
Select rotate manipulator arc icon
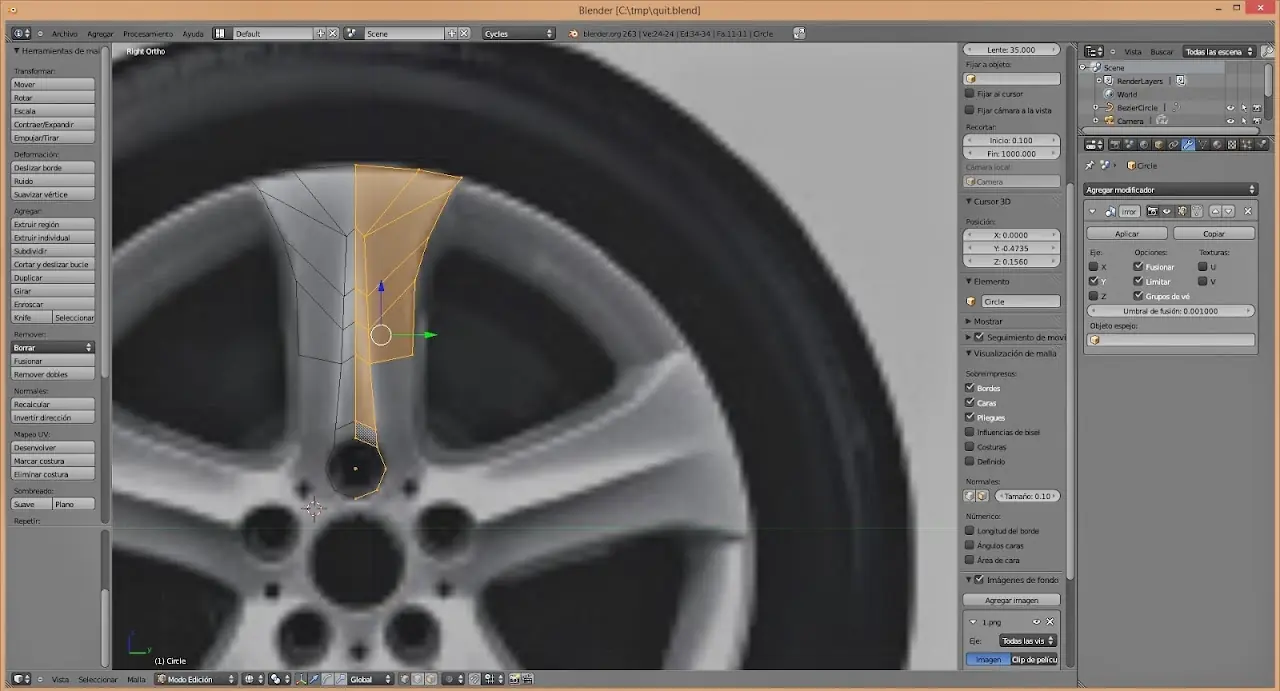click(x=327, y=679)
